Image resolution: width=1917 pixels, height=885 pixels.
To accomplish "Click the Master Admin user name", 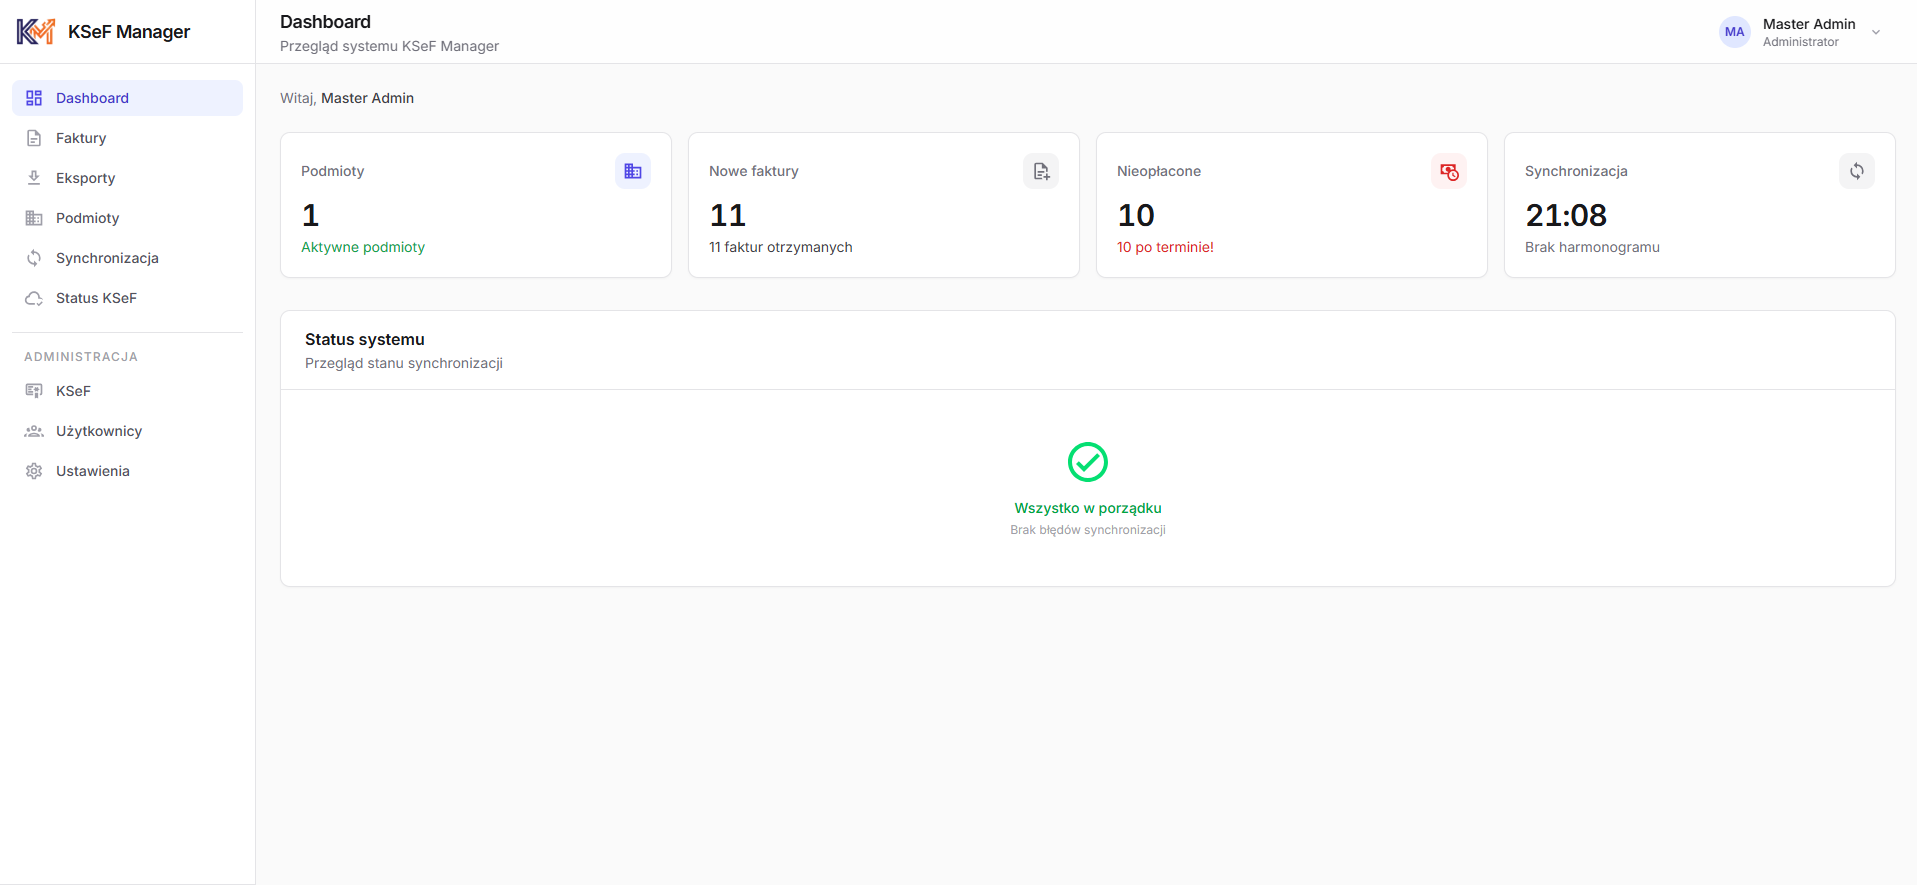I will [1809, 24].
